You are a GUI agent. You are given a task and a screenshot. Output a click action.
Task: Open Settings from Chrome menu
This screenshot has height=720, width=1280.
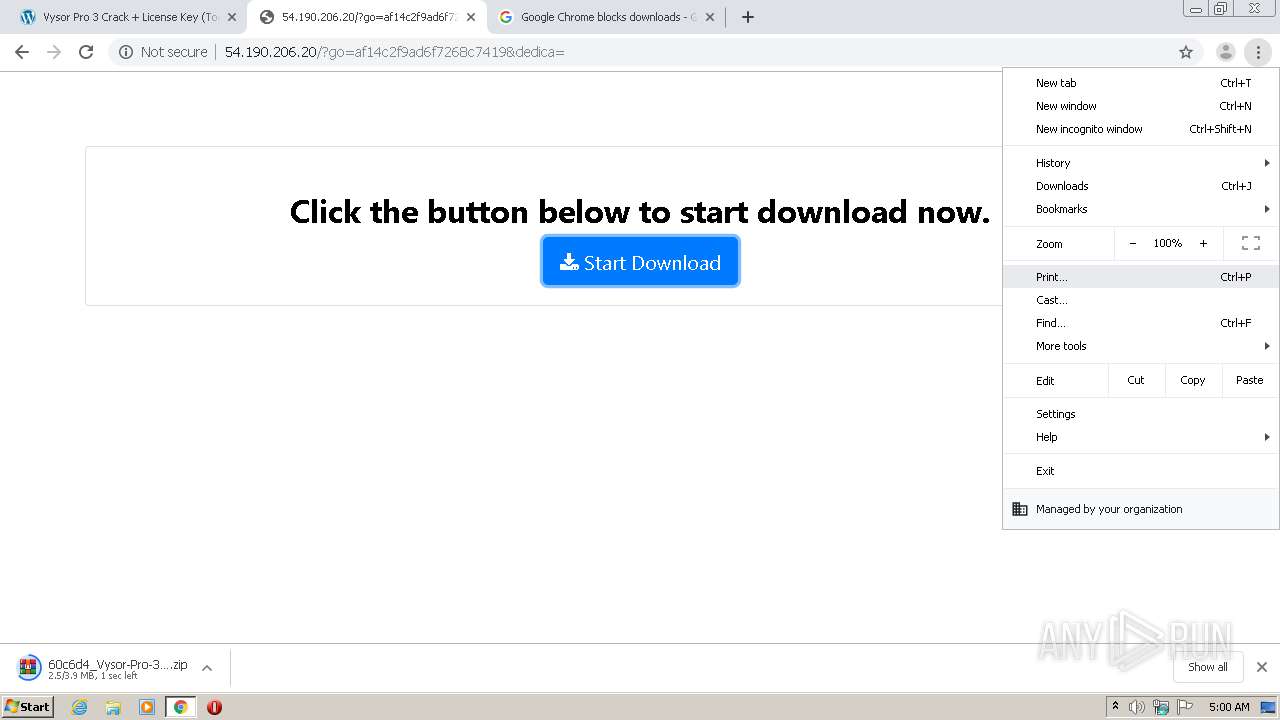[1141, 414]
